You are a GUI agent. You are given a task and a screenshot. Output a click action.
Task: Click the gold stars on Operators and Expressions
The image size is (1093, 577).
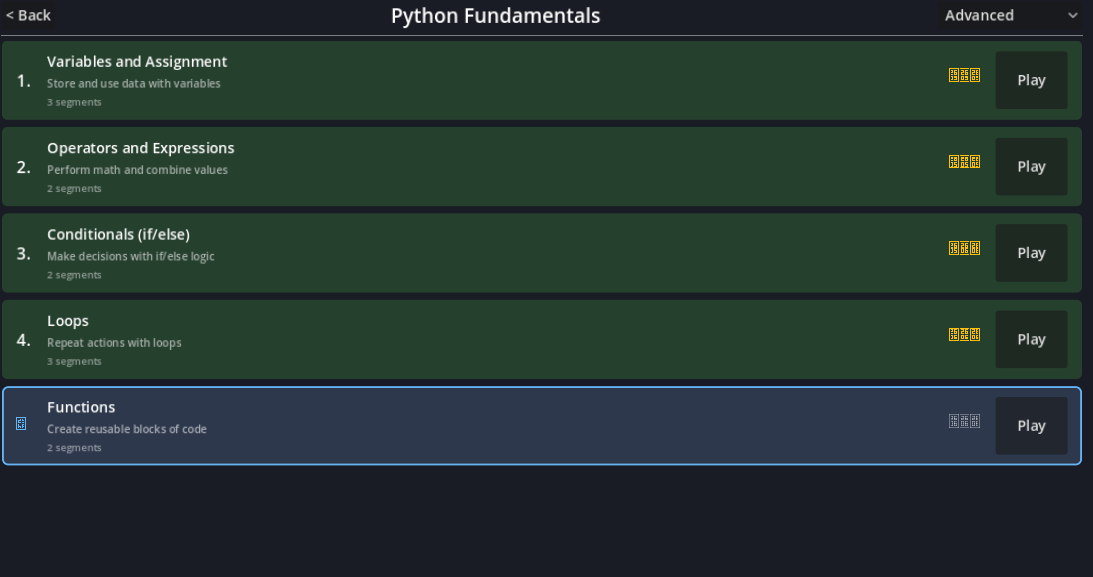(x=964, y=161)
